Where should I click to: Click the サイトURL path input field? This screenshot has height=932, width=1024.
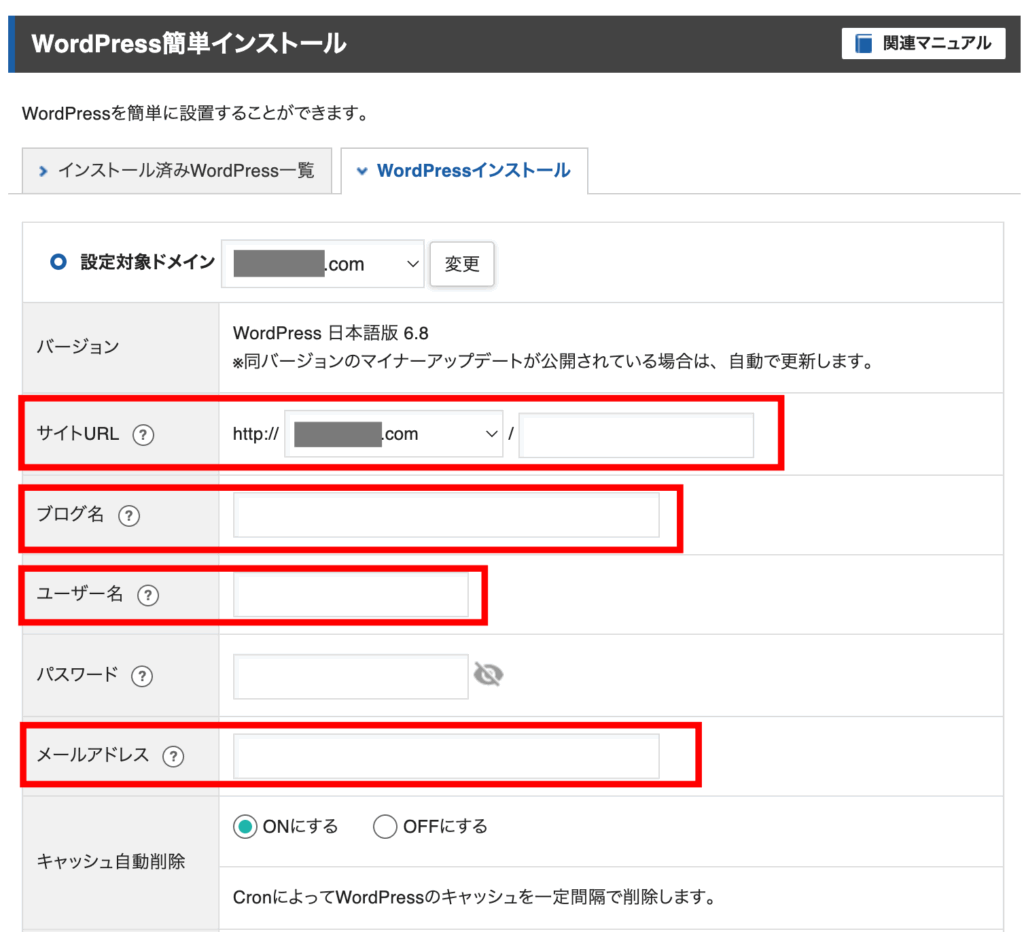[636, 435]
